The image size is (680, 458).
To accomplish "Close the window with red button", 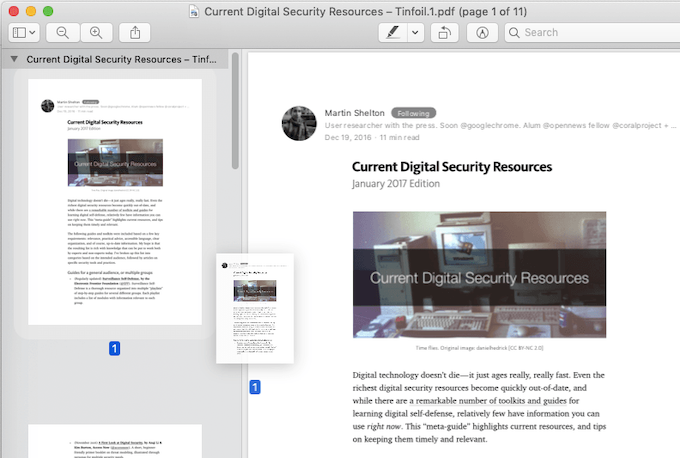I will 14,11.
